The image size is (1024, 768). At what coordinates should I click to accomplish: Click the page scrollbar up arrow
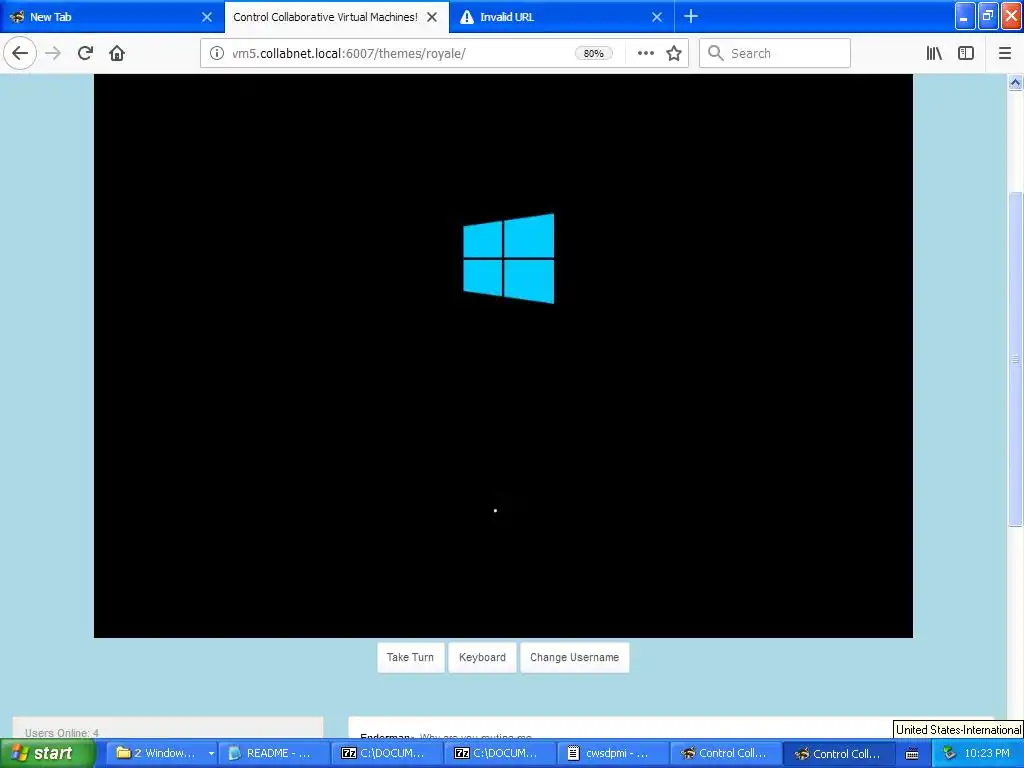point(1015,83)
